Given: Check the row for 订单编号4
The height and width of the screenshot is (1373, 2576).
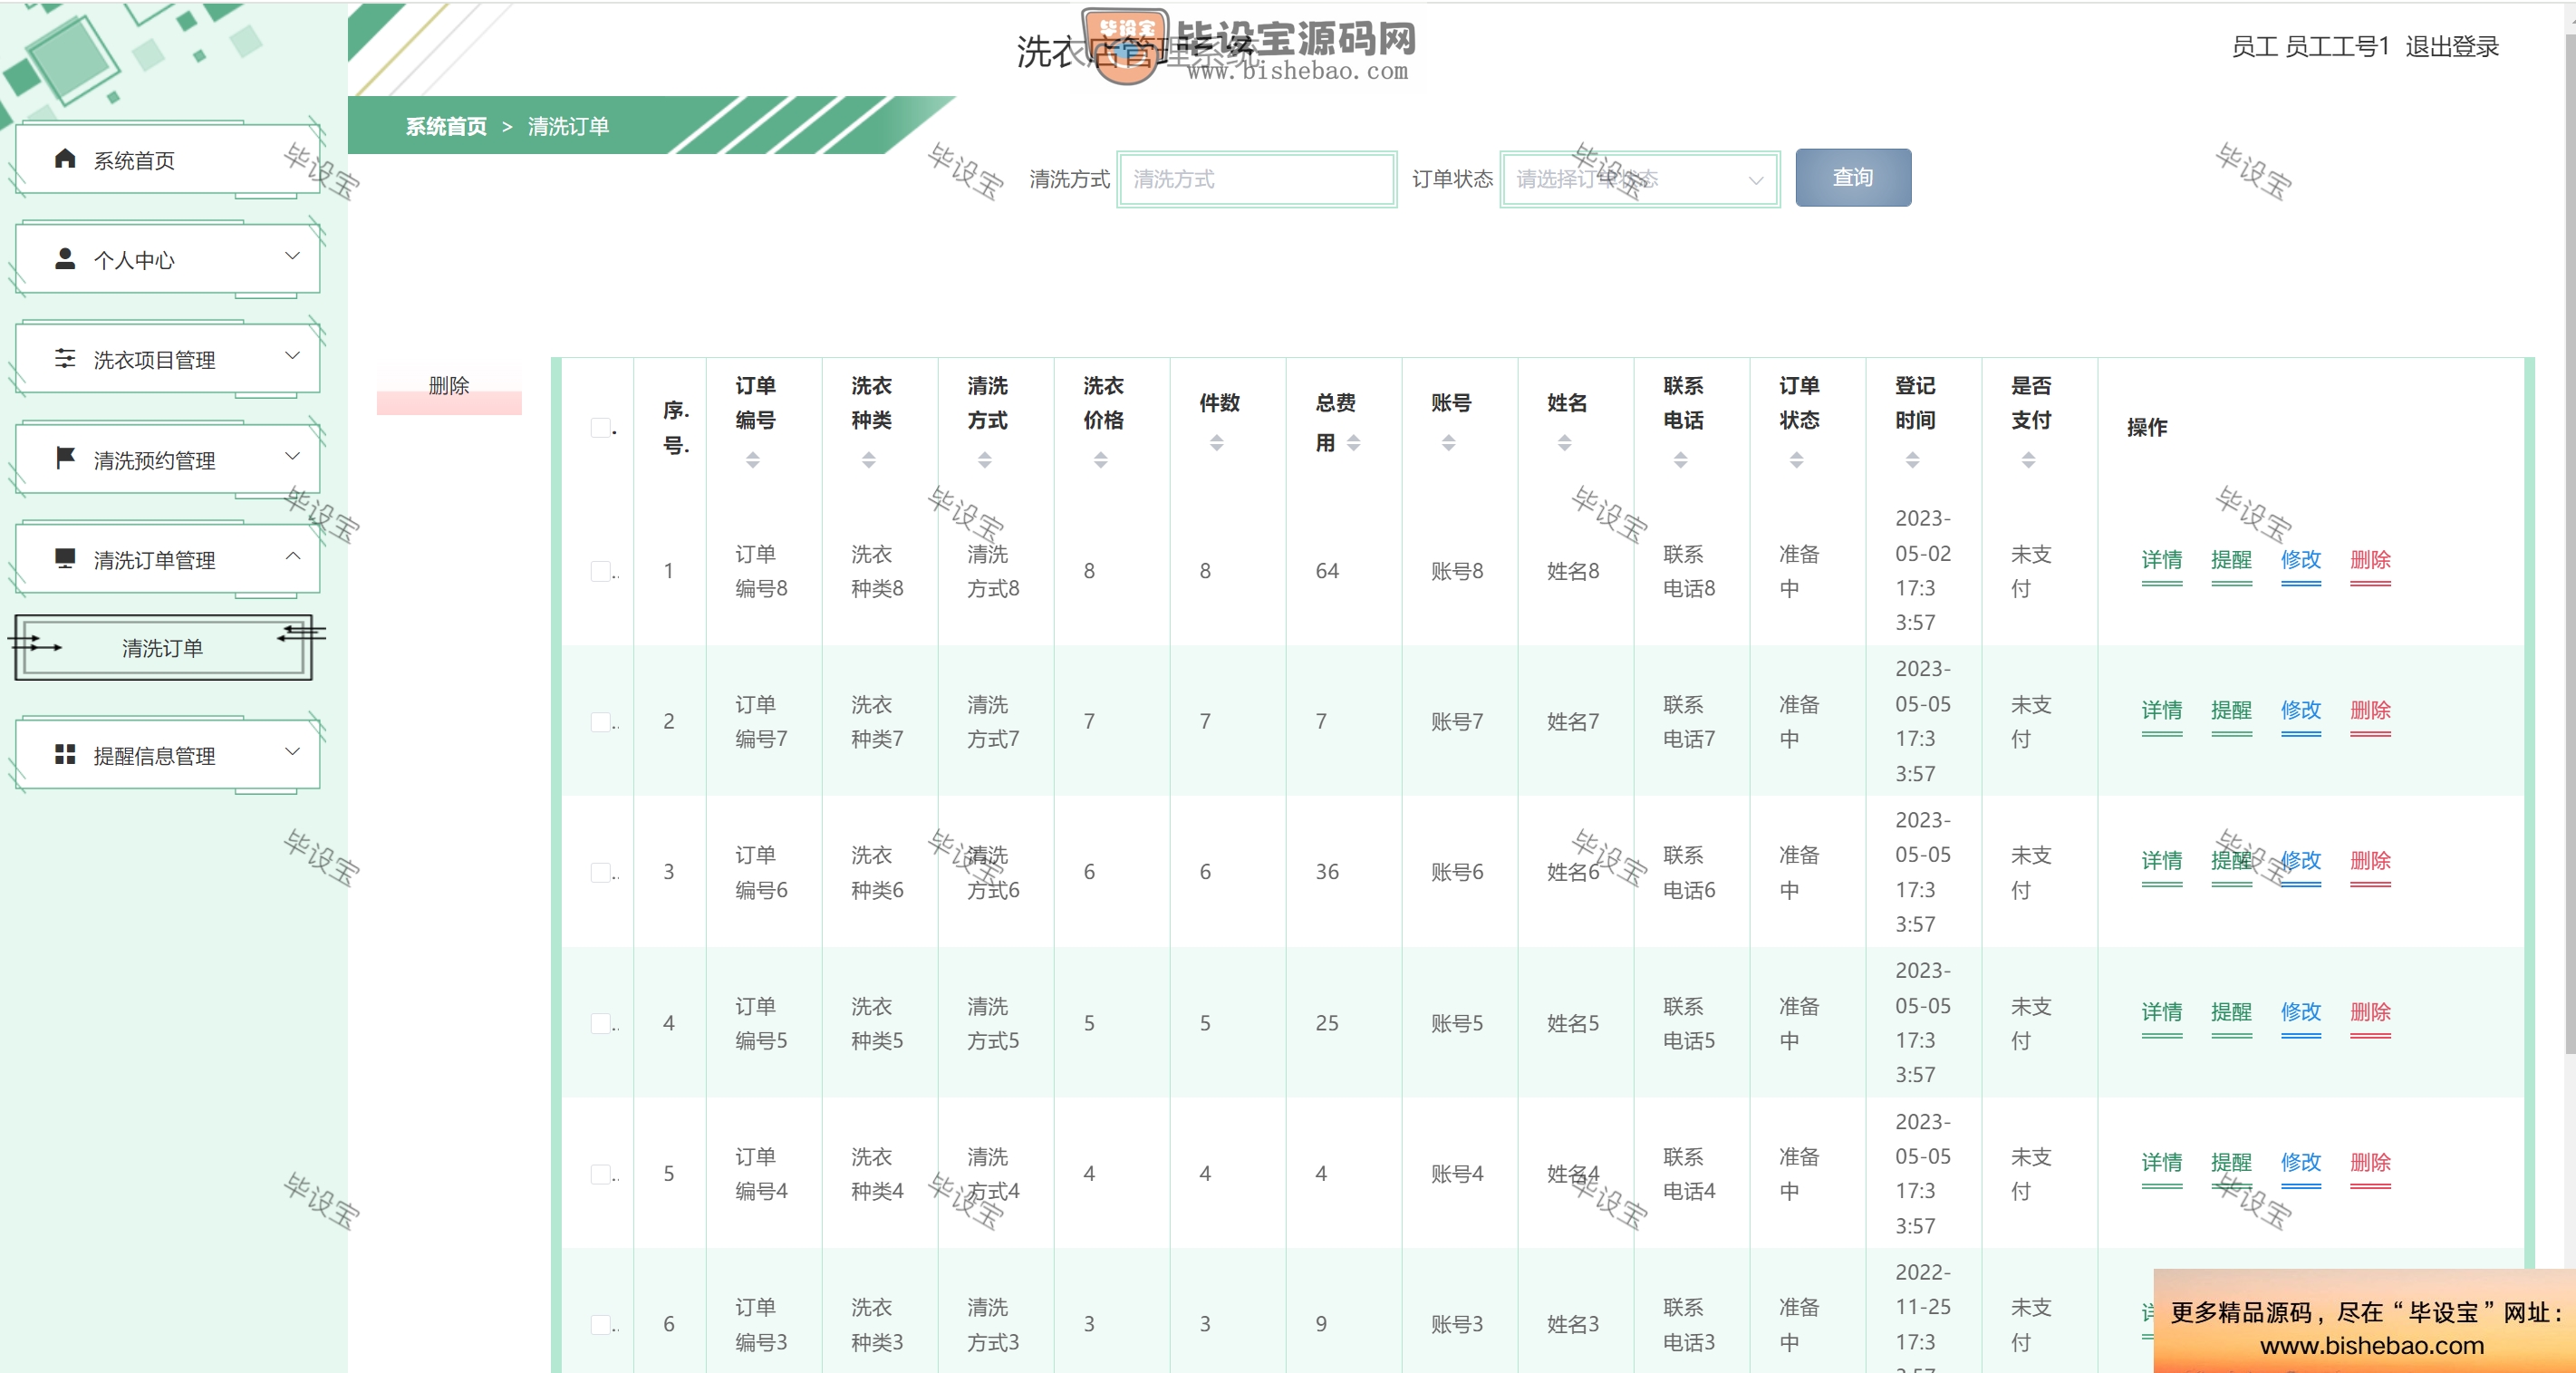Looking at the screenshot, I should (x=600, y=1174).
